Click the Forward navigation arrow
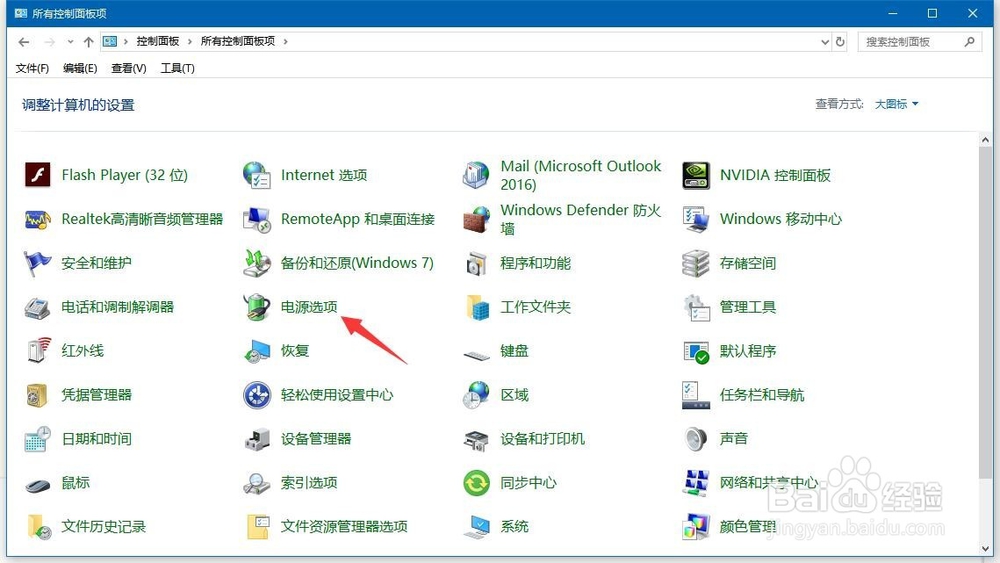 [x=49, y=42]
